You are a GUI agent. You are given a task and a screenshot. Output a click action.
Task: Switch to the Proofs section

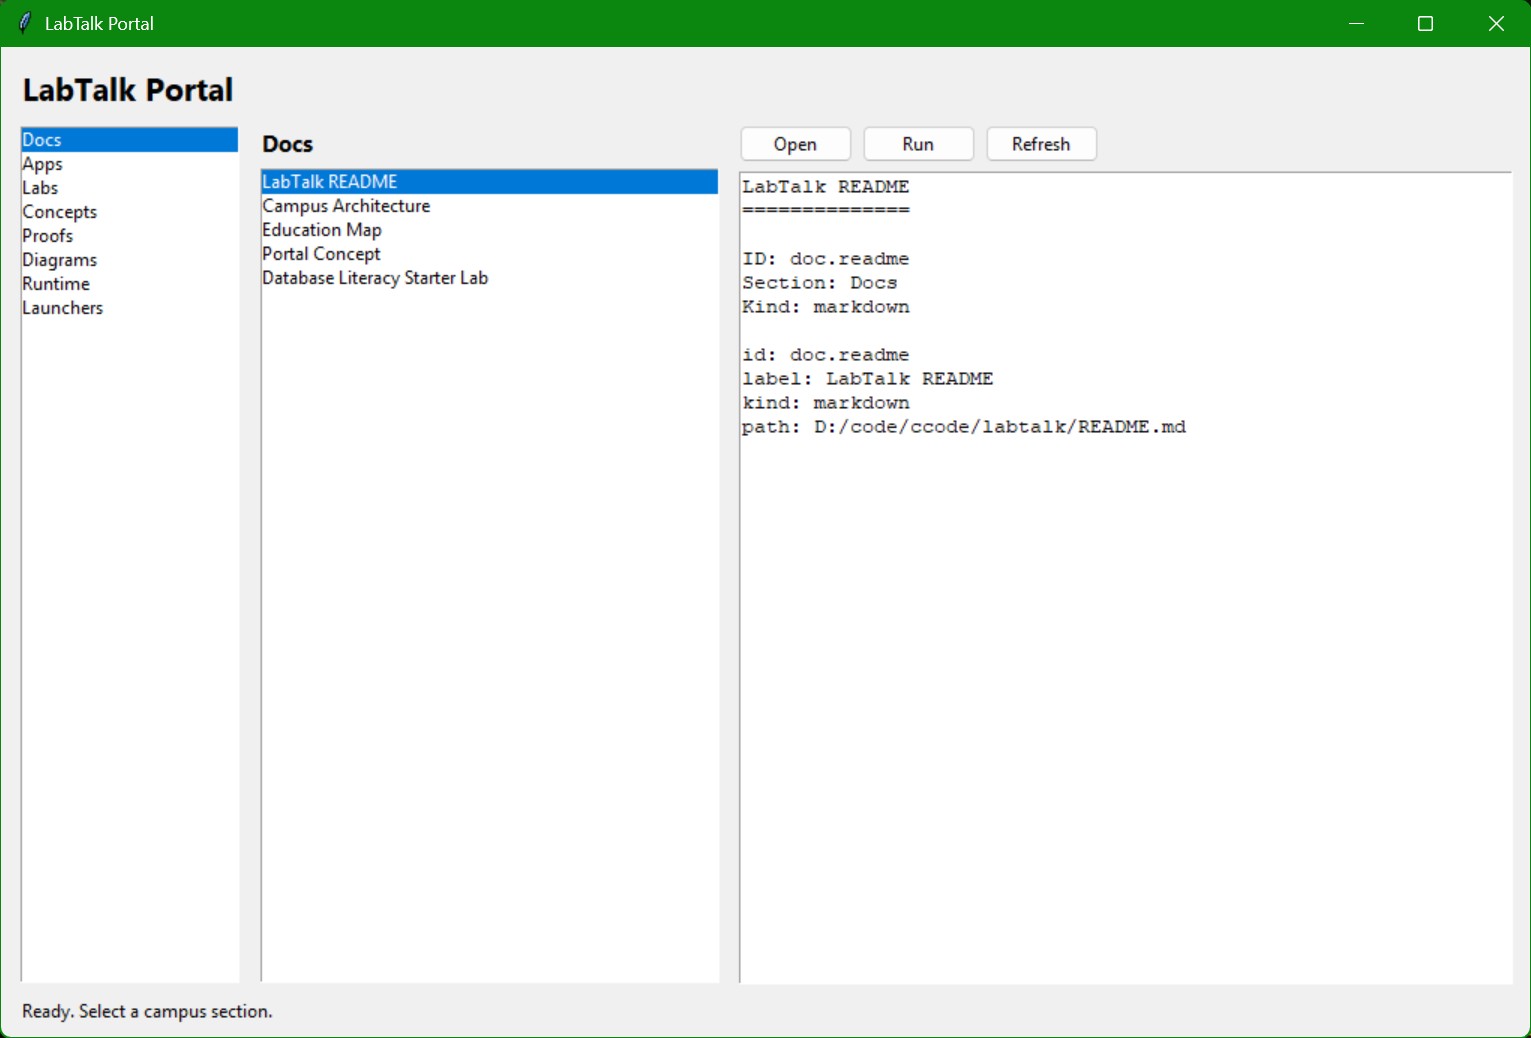(x=129, y=236)
